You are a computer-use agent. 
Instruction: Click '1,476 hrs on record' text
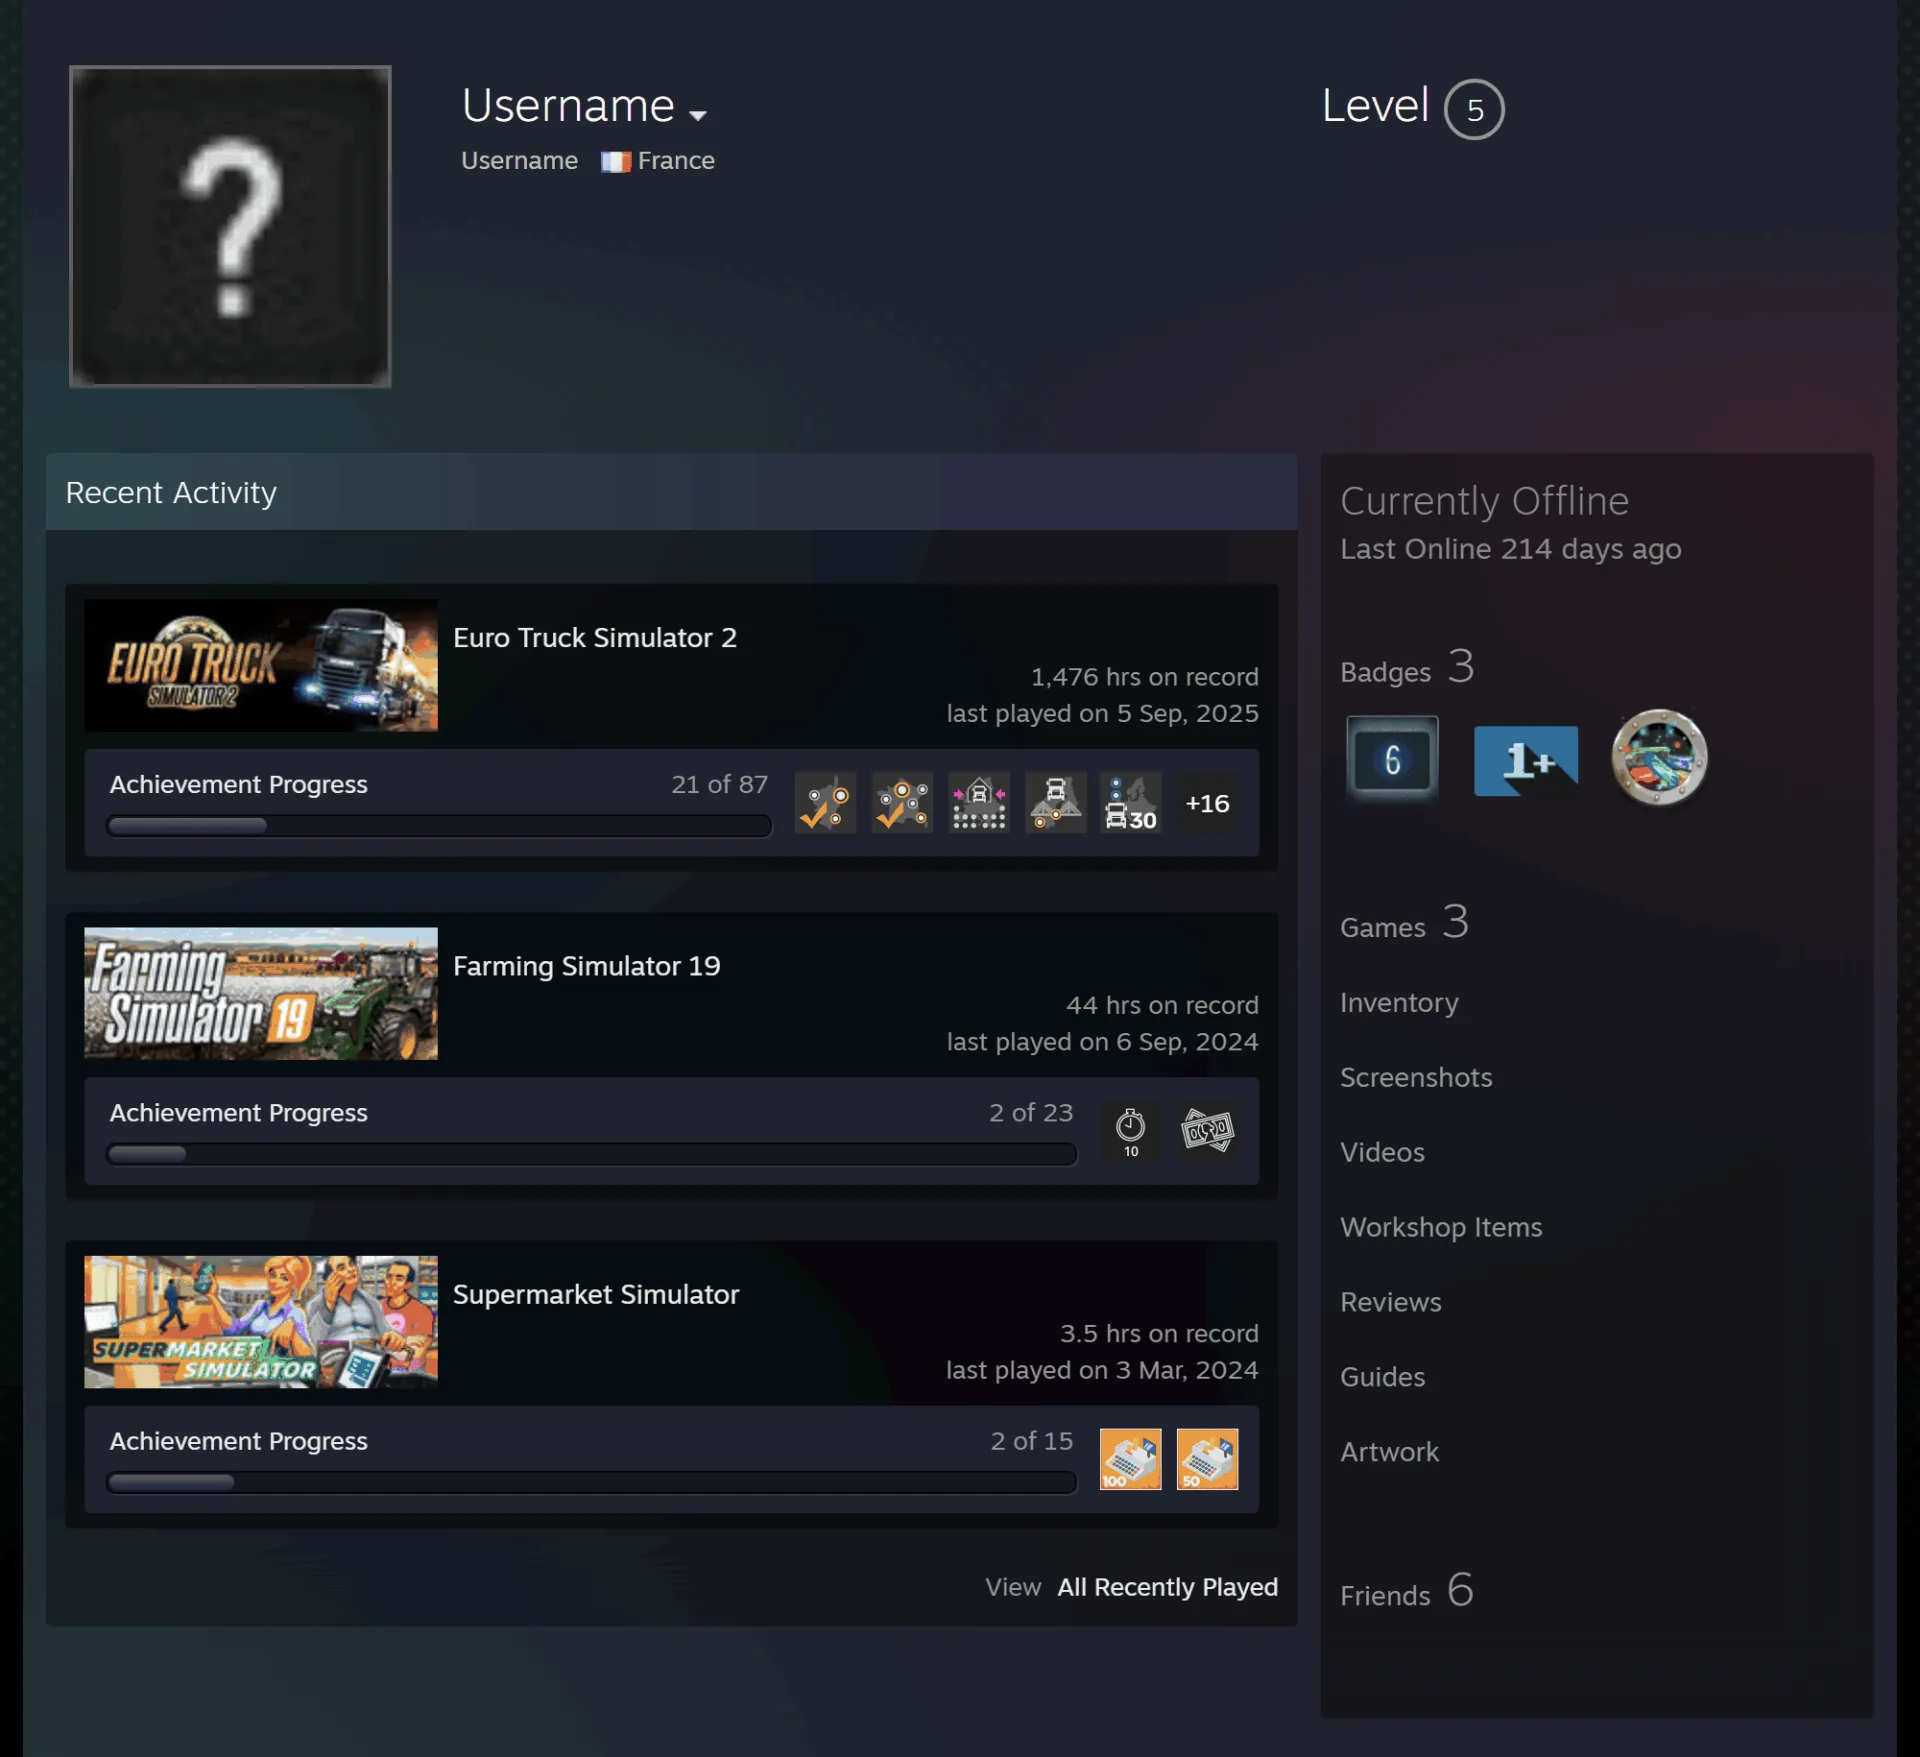click(x=1145, y=677)
